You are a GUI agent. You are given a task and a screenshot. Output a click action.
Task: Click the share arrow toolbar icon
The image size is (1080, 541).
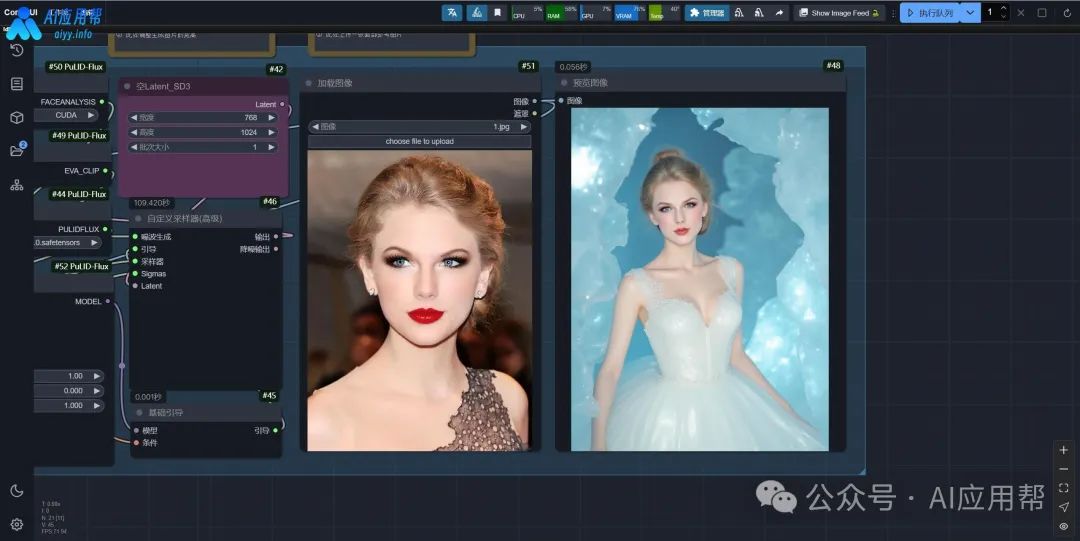click(x=779, y=12)
